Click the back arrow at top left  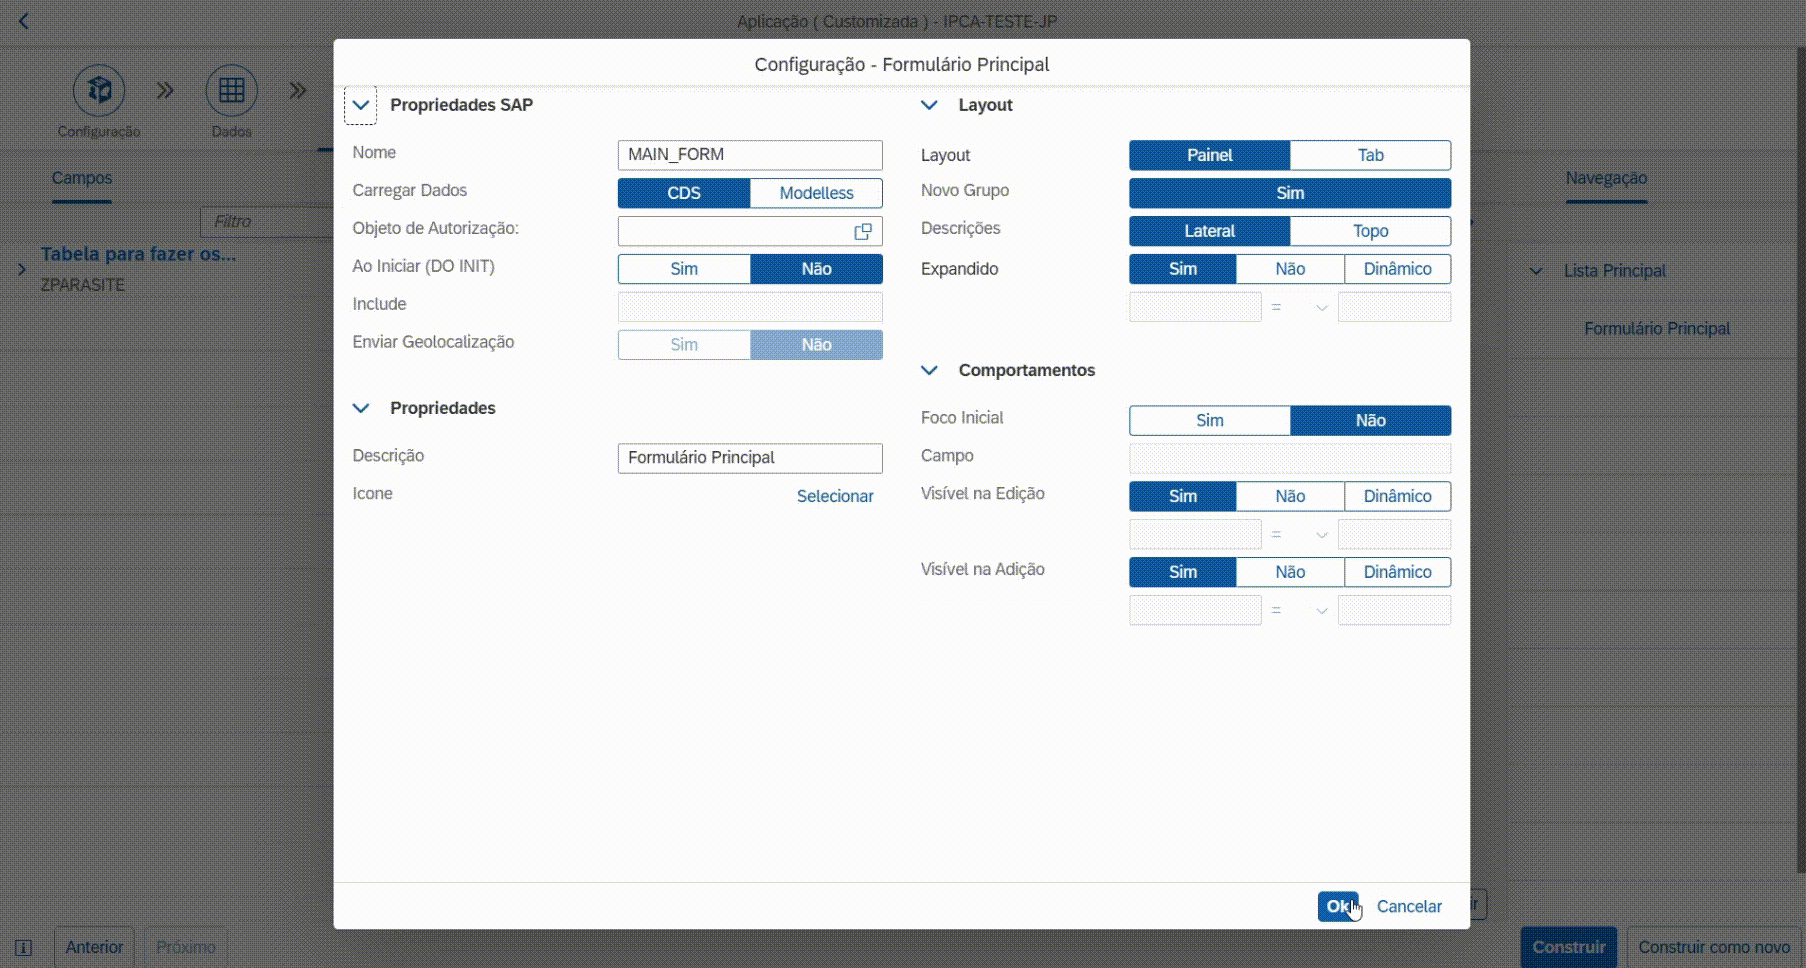24,21
